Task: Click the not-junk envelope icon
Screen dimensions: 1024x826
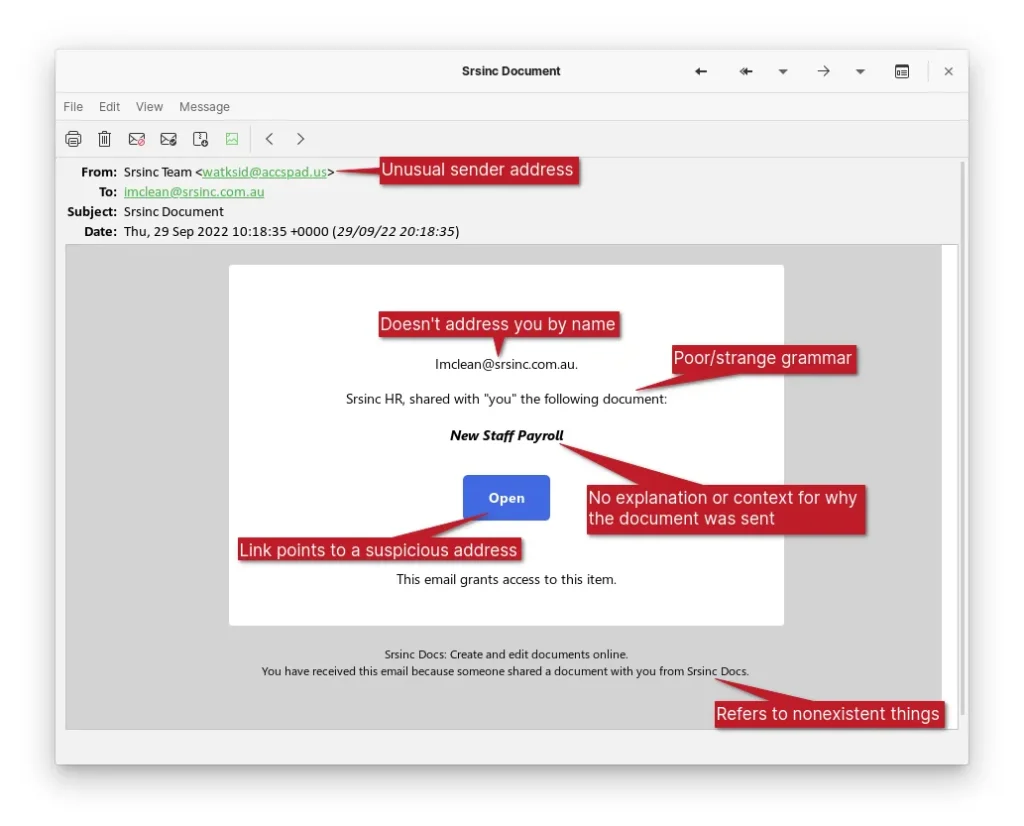Action: (x=169, y=139)
